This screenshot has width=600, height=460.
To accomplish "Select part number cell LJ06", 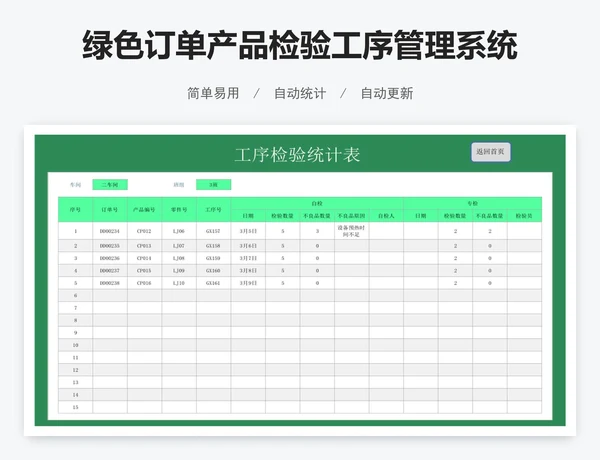I will pyautogui.click(x=179, y=231).
